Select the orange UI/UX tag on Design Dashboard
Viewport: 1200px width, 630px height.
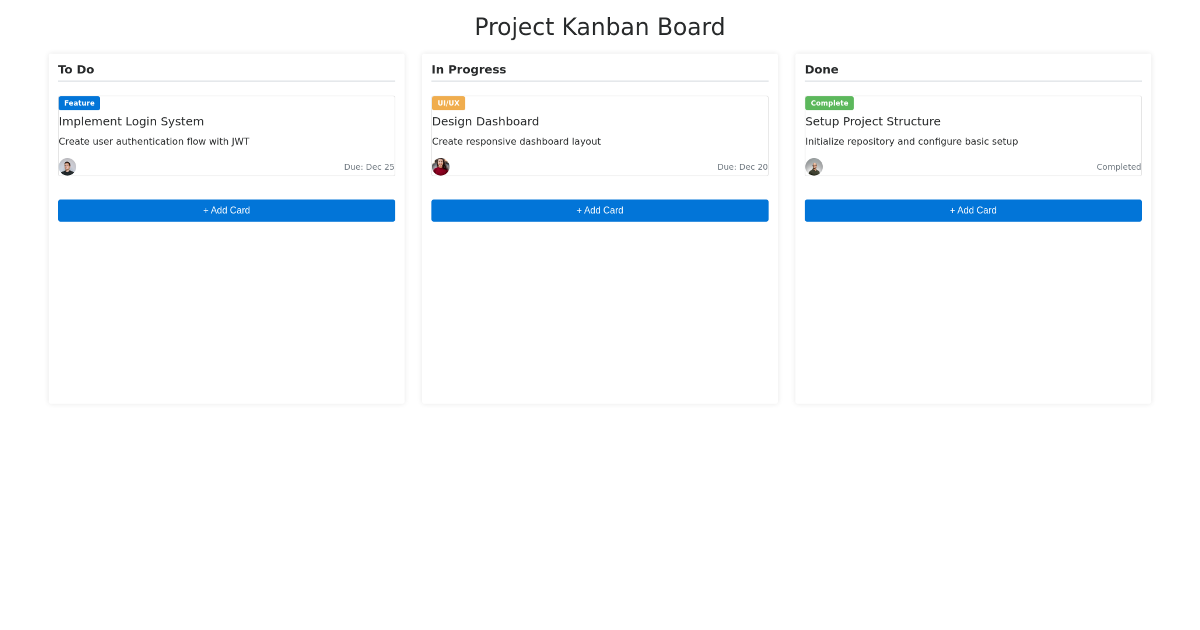pos(449,102)
